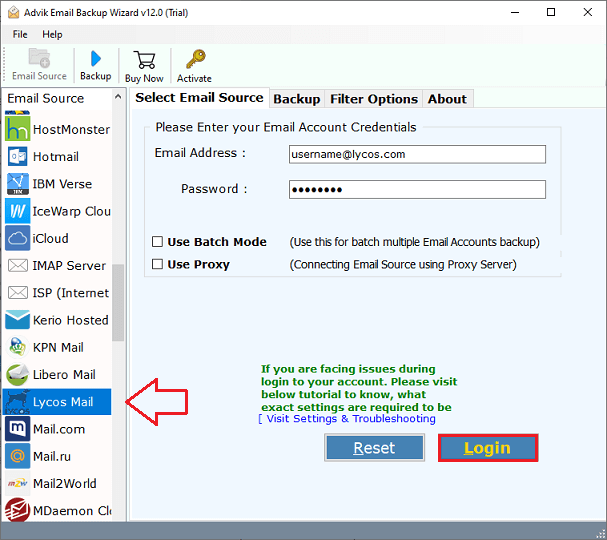Select the IMAP Server label text
The image size is (607, 540).
69,266
